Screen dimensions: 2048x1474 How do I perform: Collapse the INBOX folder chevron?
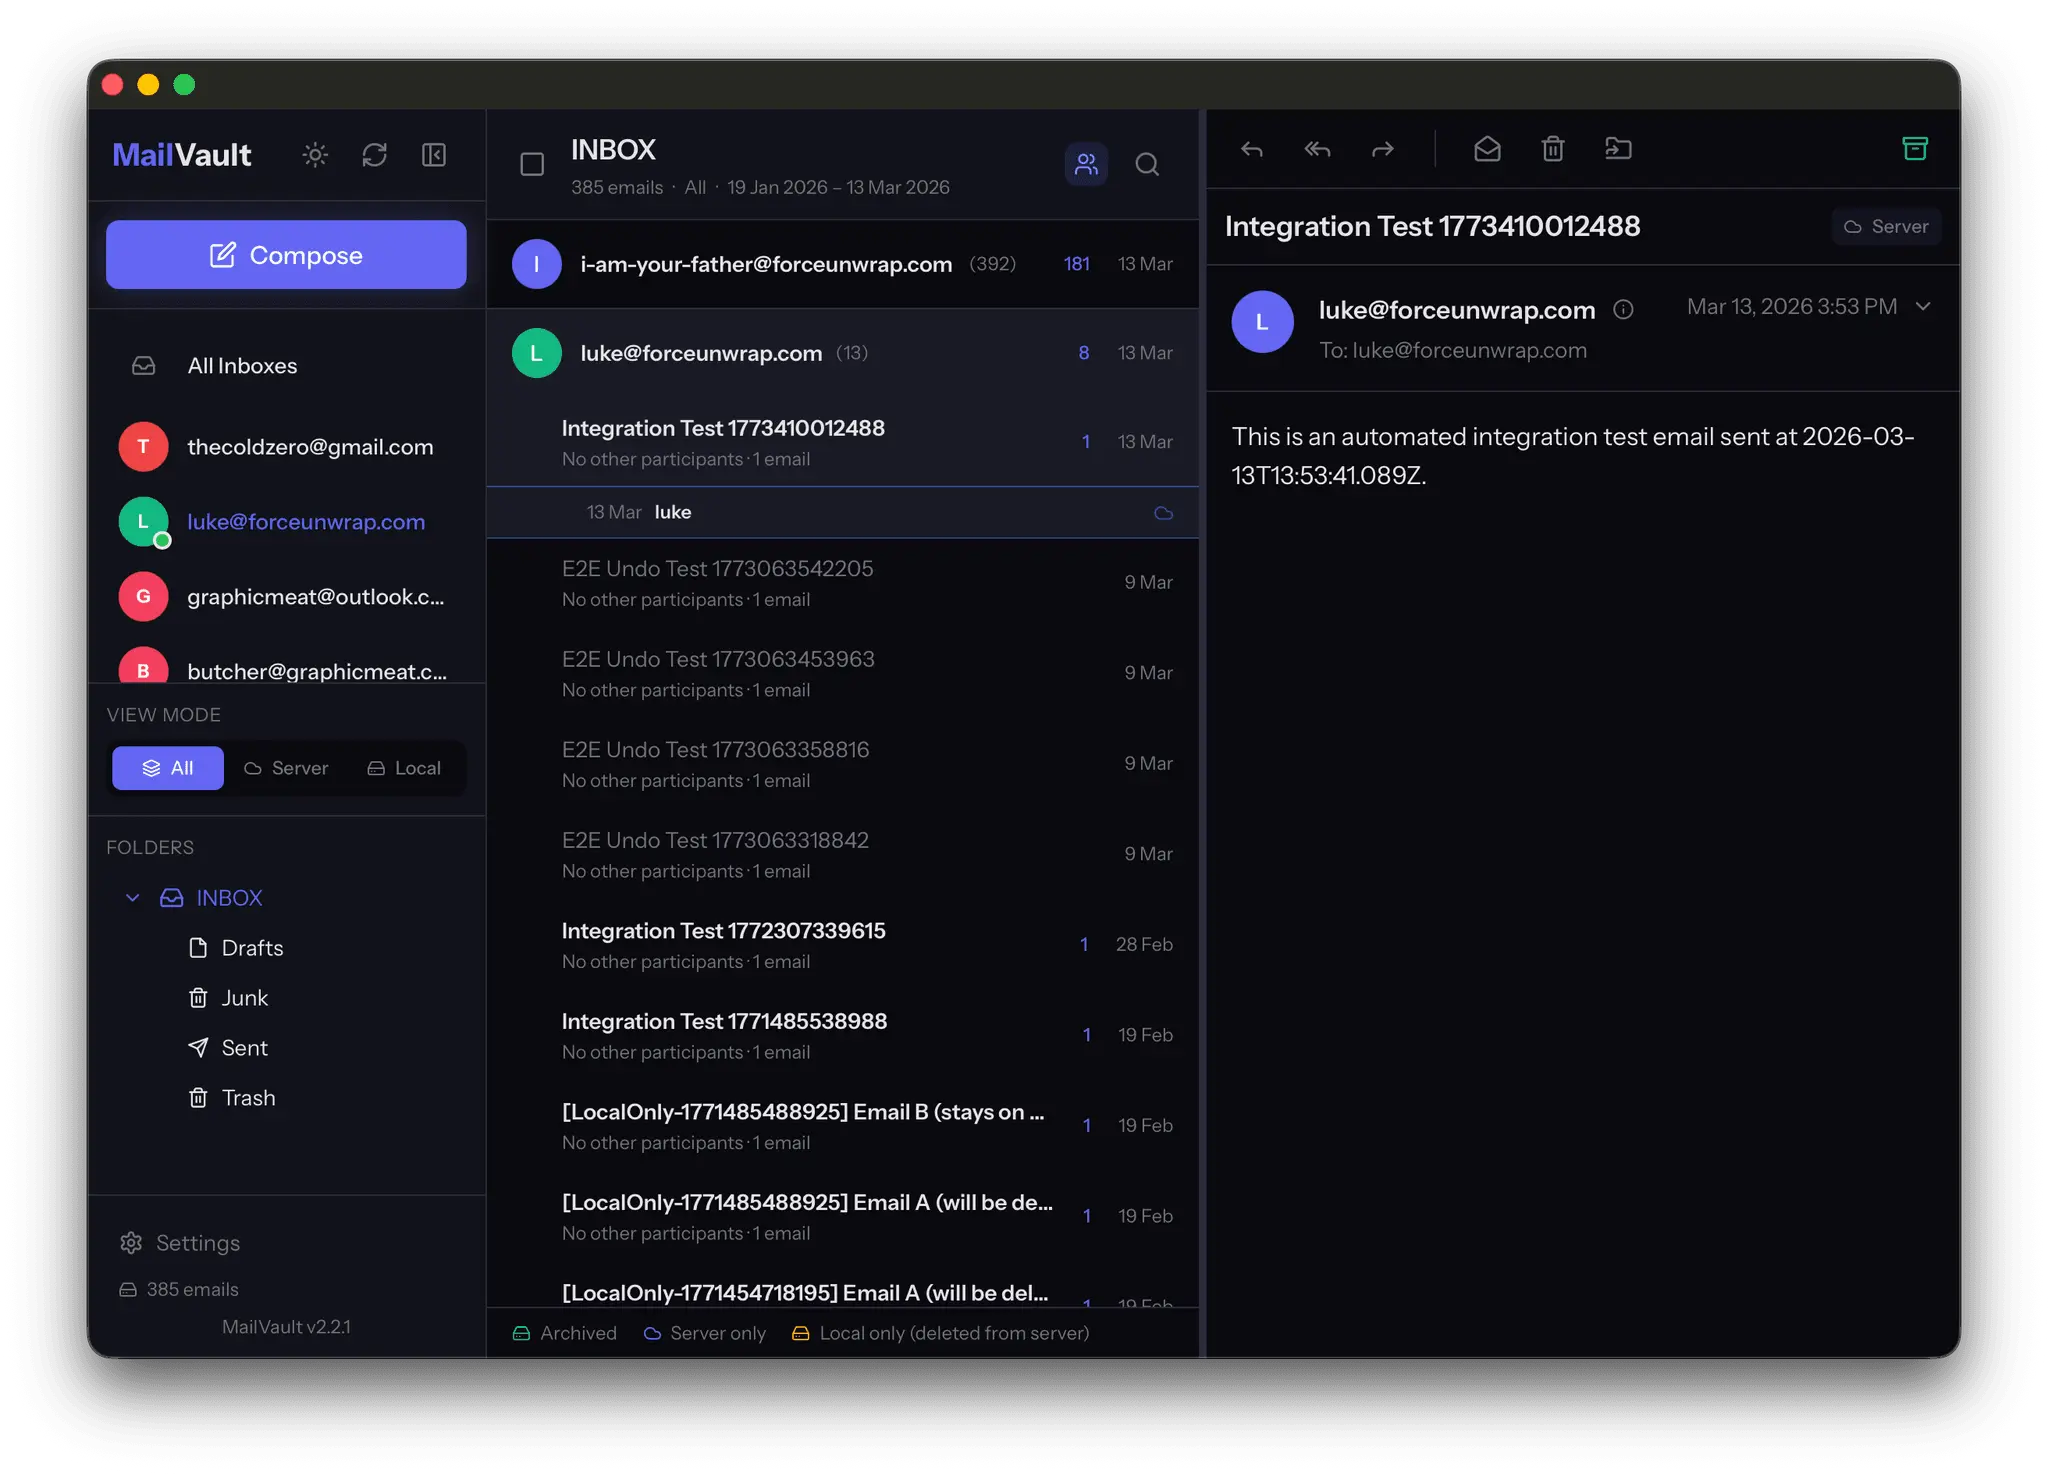132,898
